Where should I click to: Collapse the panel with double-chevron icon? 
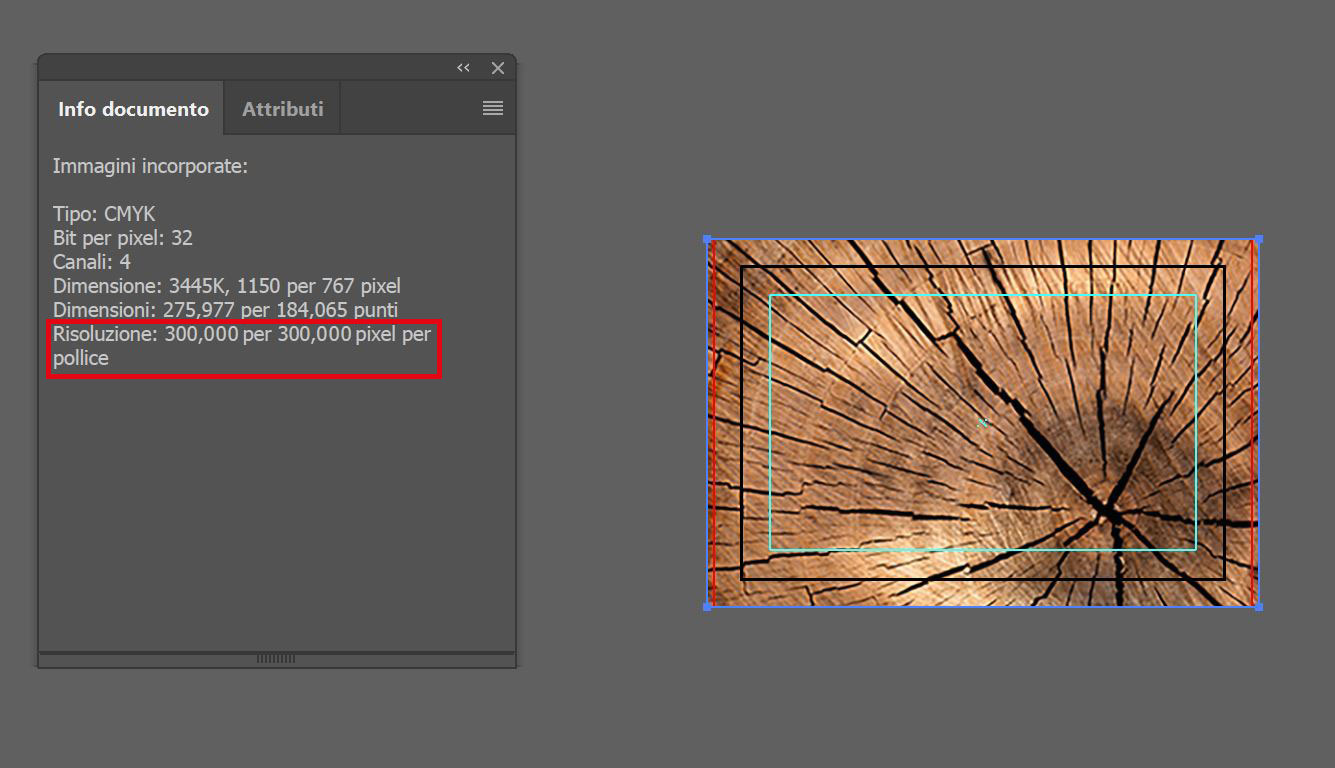463,68
